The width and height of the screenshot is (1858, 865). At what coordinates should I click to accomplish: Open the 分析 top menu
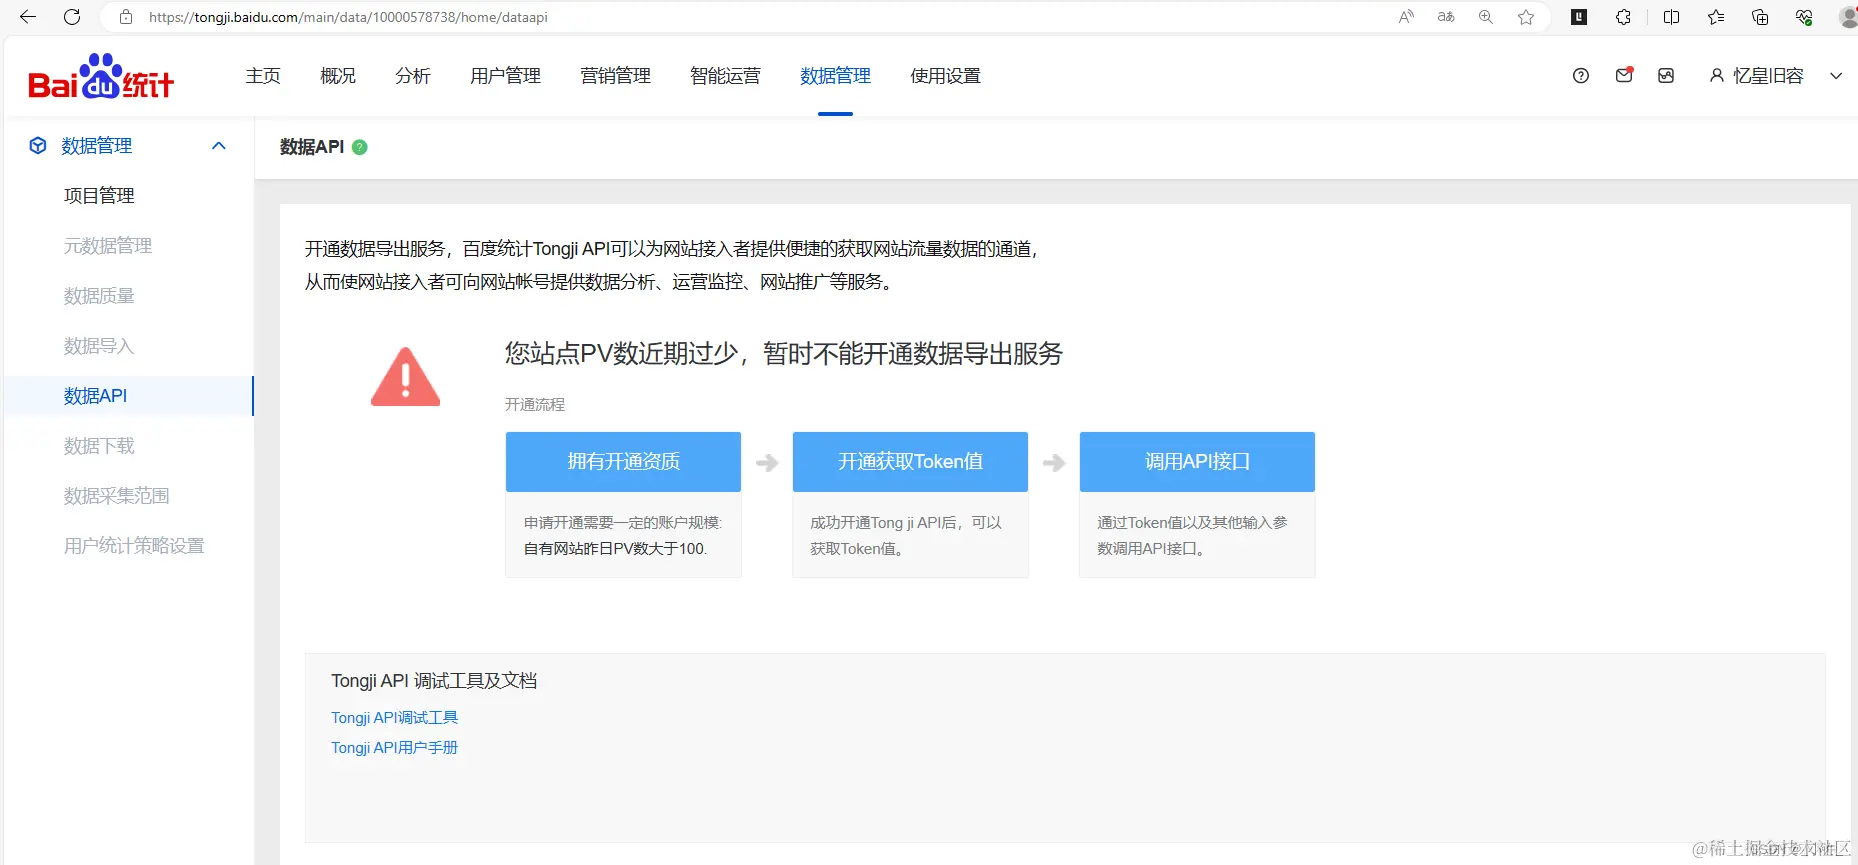[413, 76]
